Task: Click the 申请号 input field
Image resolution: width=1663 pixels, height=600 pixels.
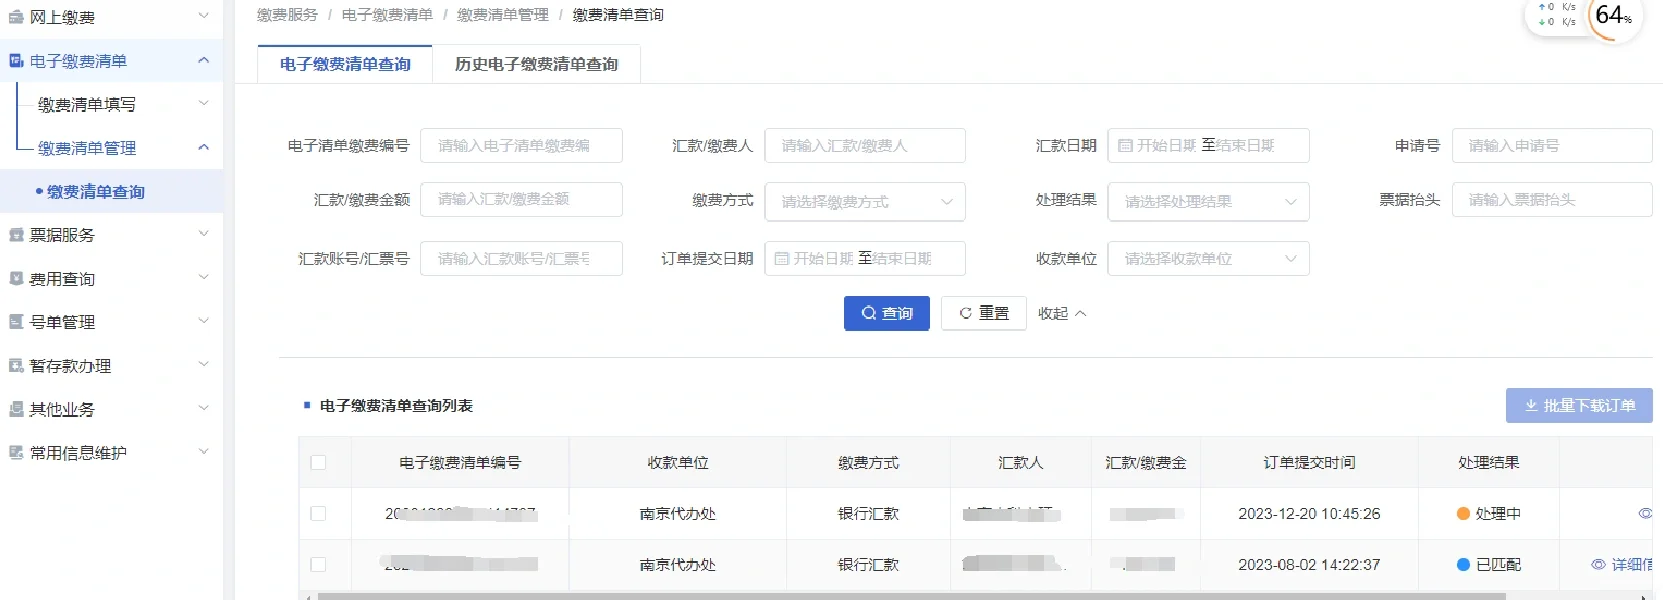Action: pyautogui.click(x=1551, y=146)
